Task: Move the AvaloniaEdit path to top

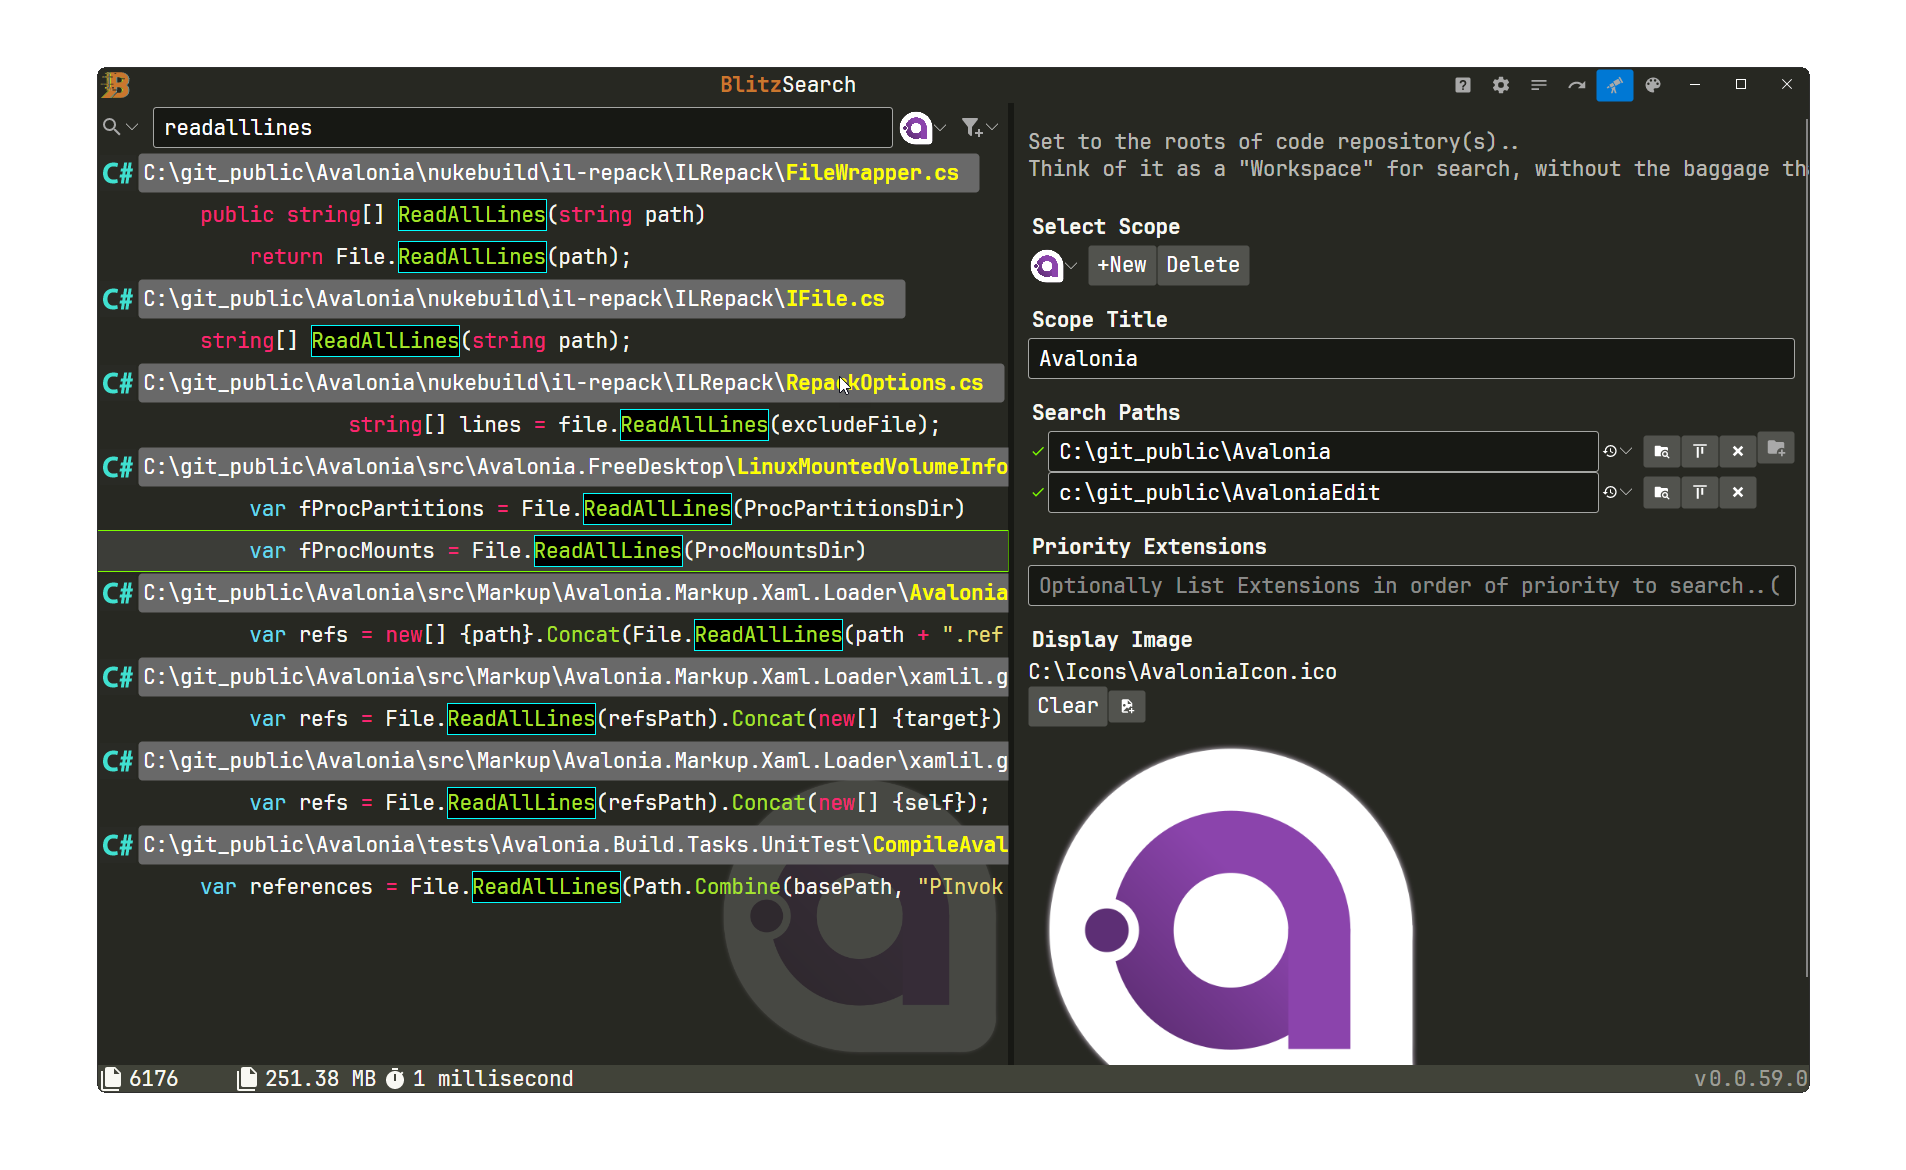Action: [x=1700, y=493]
